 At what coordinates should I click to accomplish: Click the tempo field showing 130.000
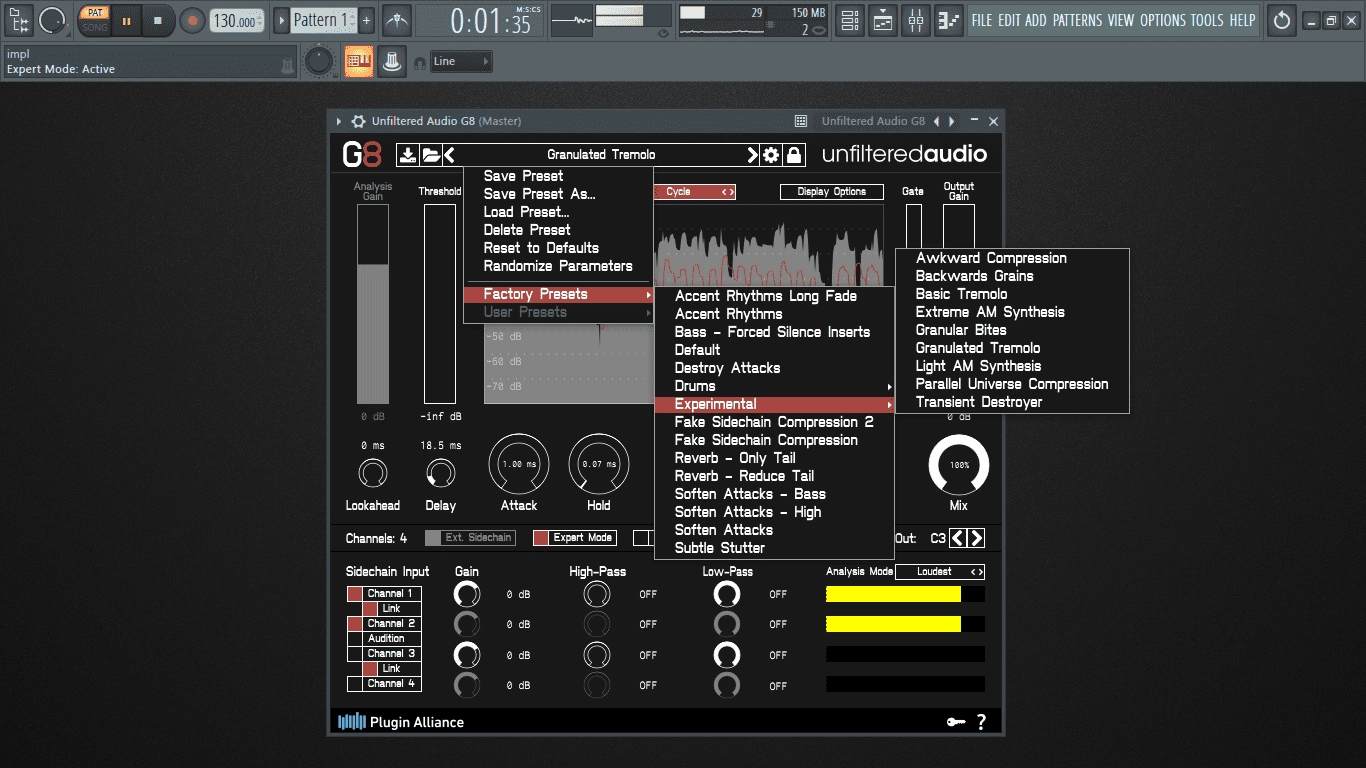237,21
